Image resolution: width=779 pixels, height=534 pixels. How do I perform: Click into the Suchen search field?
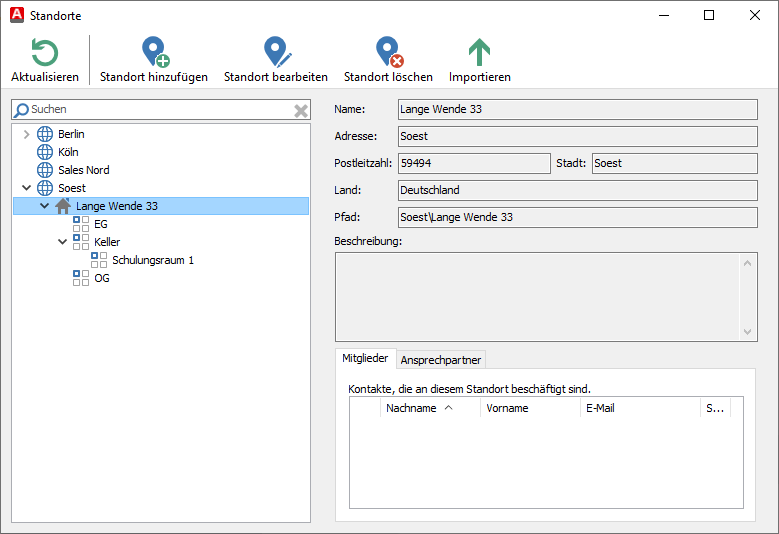(150, 109)
